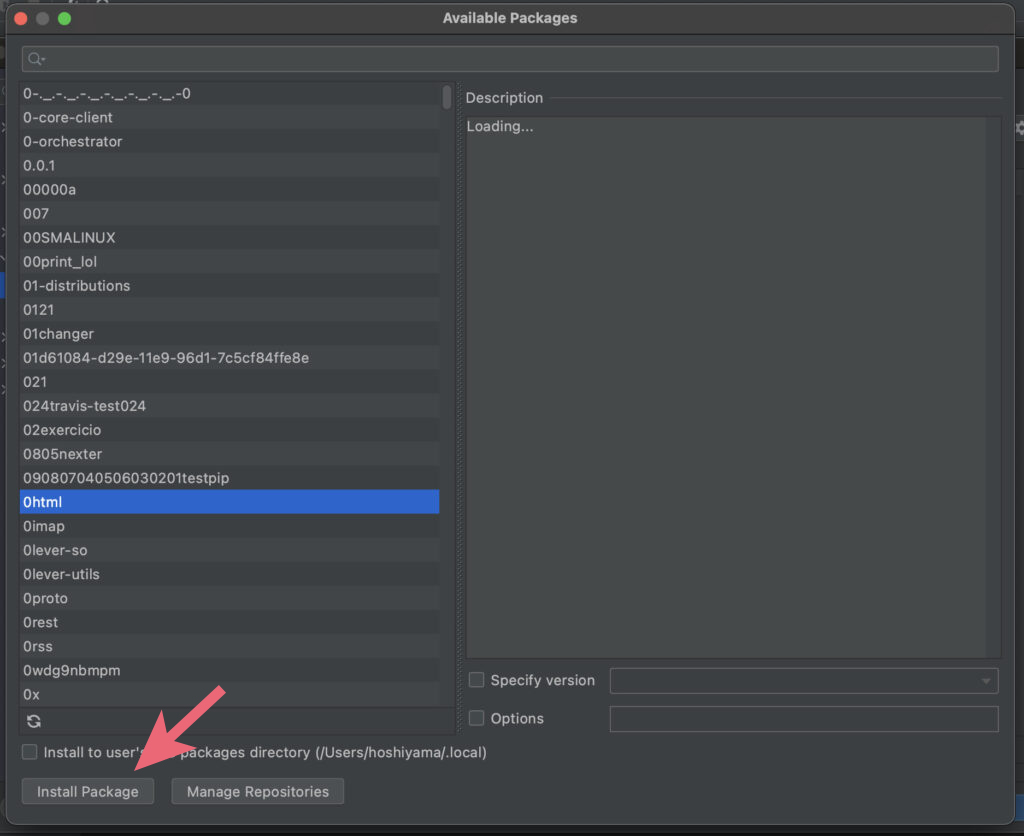Select the 0121 package
The image size is (1024, 836).
[x=229, y=310]
